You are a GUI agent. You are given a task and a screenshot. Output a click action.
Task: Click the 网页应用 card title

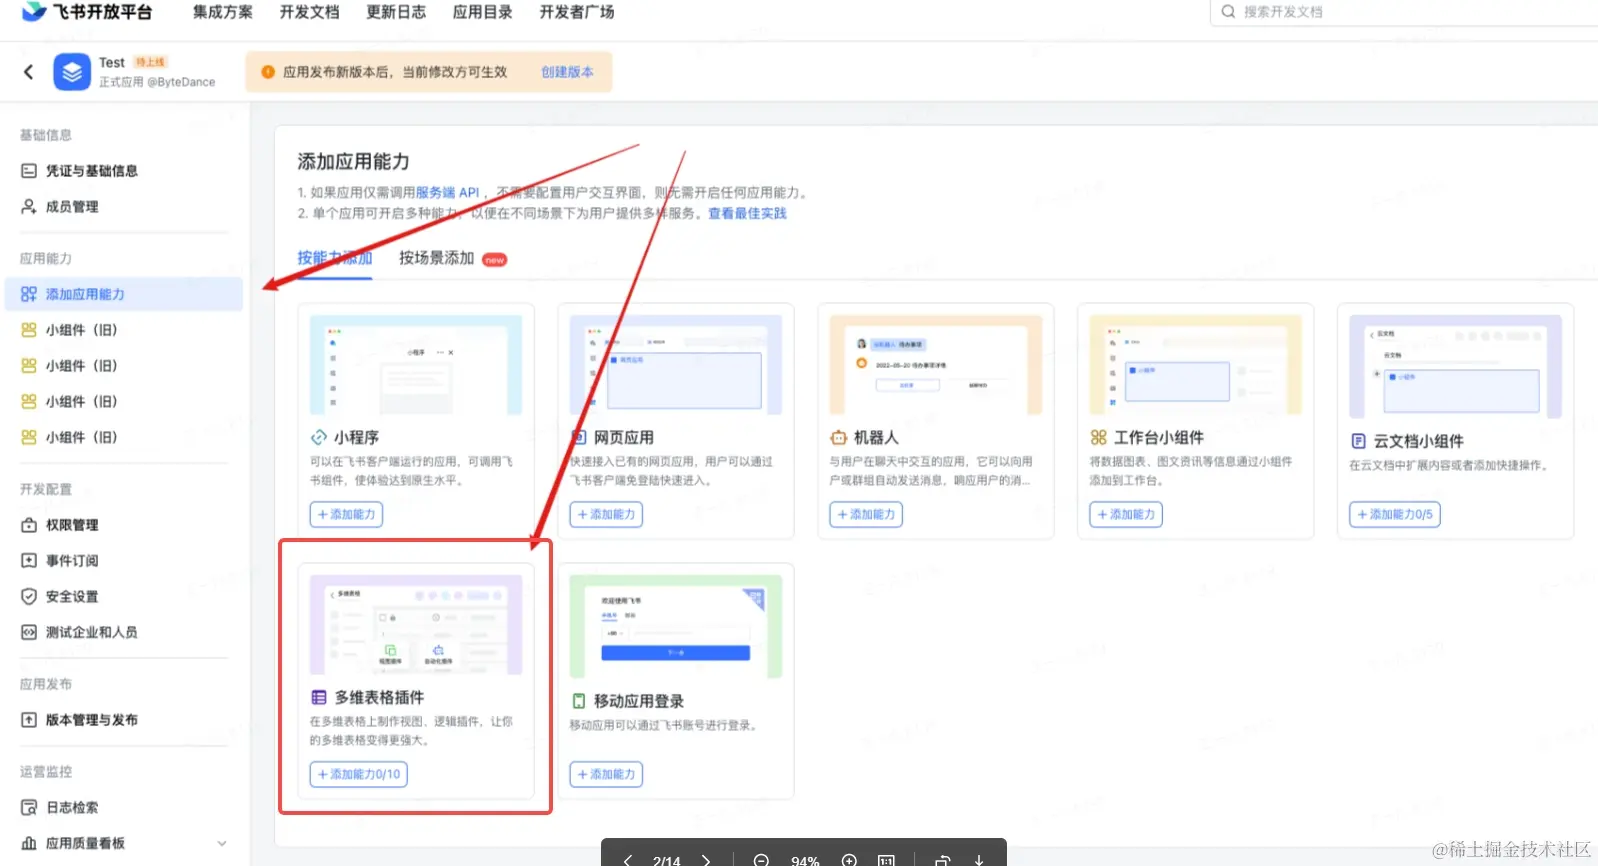pyautogui.click(x=624, y=437)
